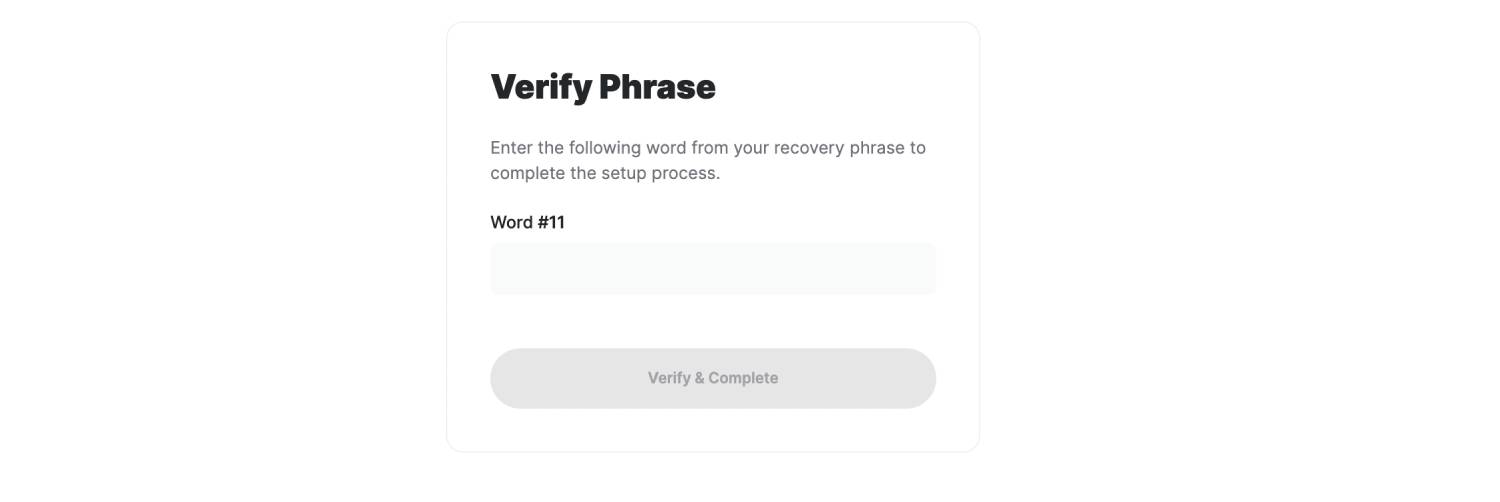Click the "Verify & Complete" button label text
This screenshot has width=1500, height=502.
[x=712, y=378]
